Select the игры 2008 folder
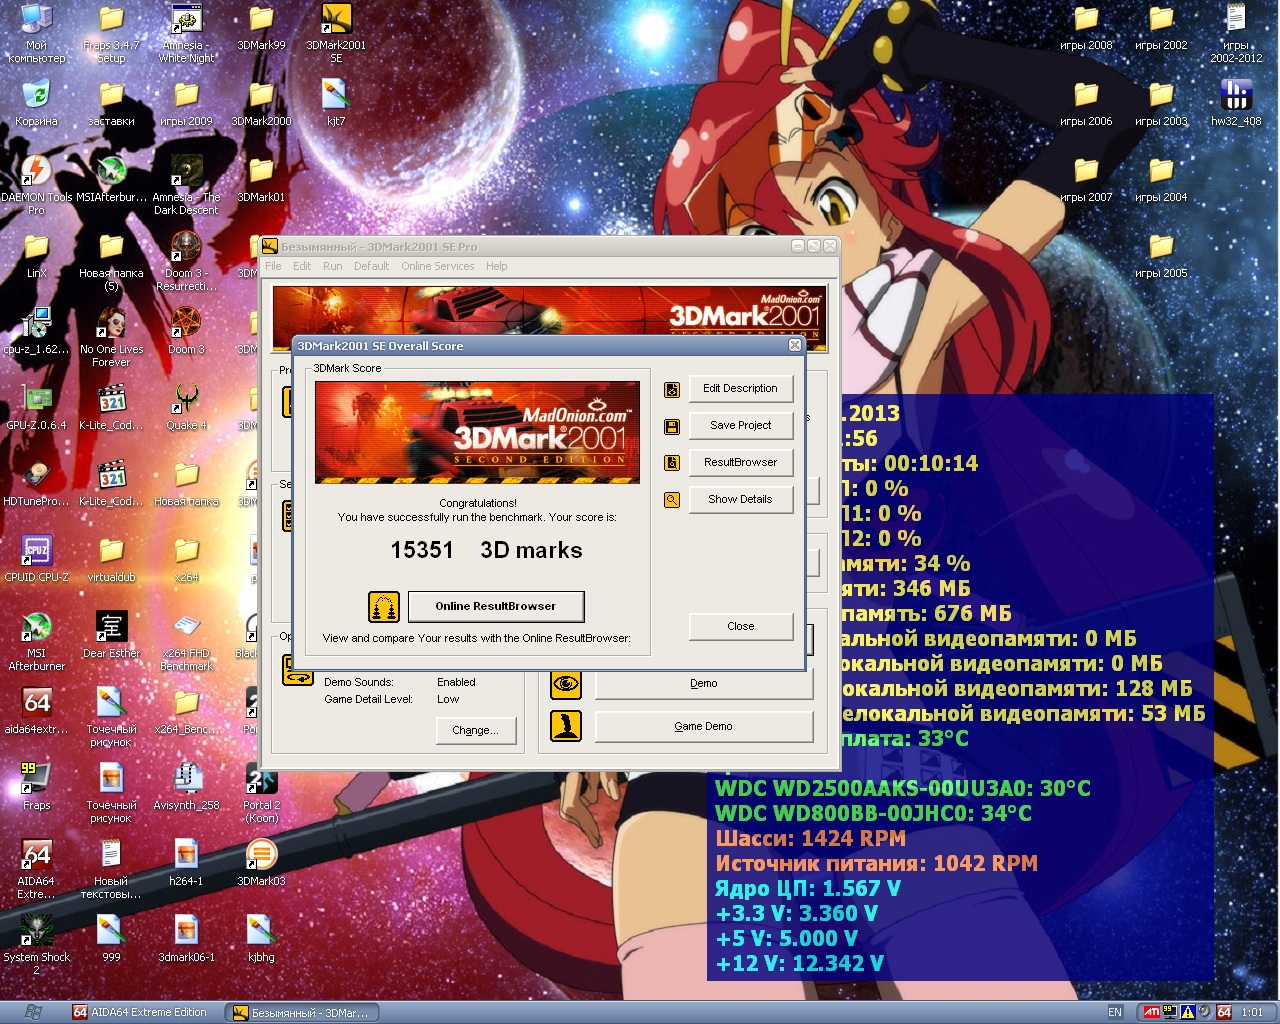This screenshot has height=1024, width=1280. 1086,28
